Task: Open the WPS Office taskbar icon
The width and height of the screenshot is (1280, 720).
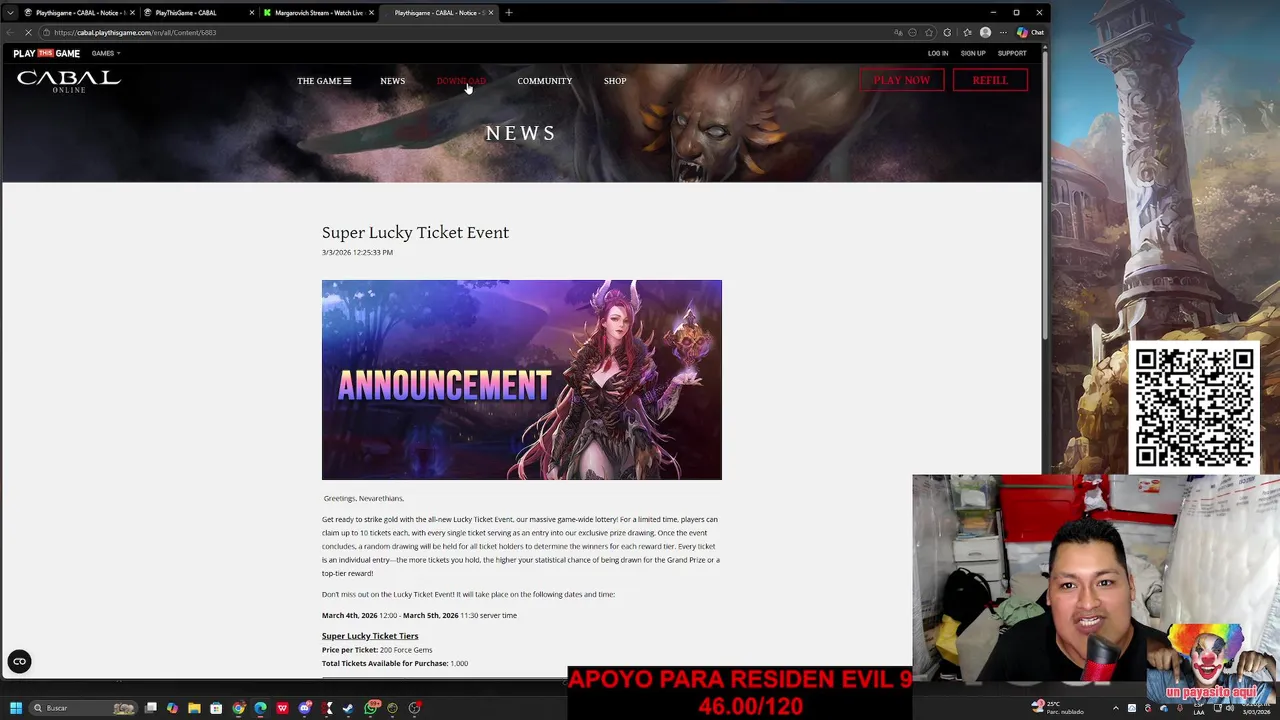Action: click(x=282, y=708)
